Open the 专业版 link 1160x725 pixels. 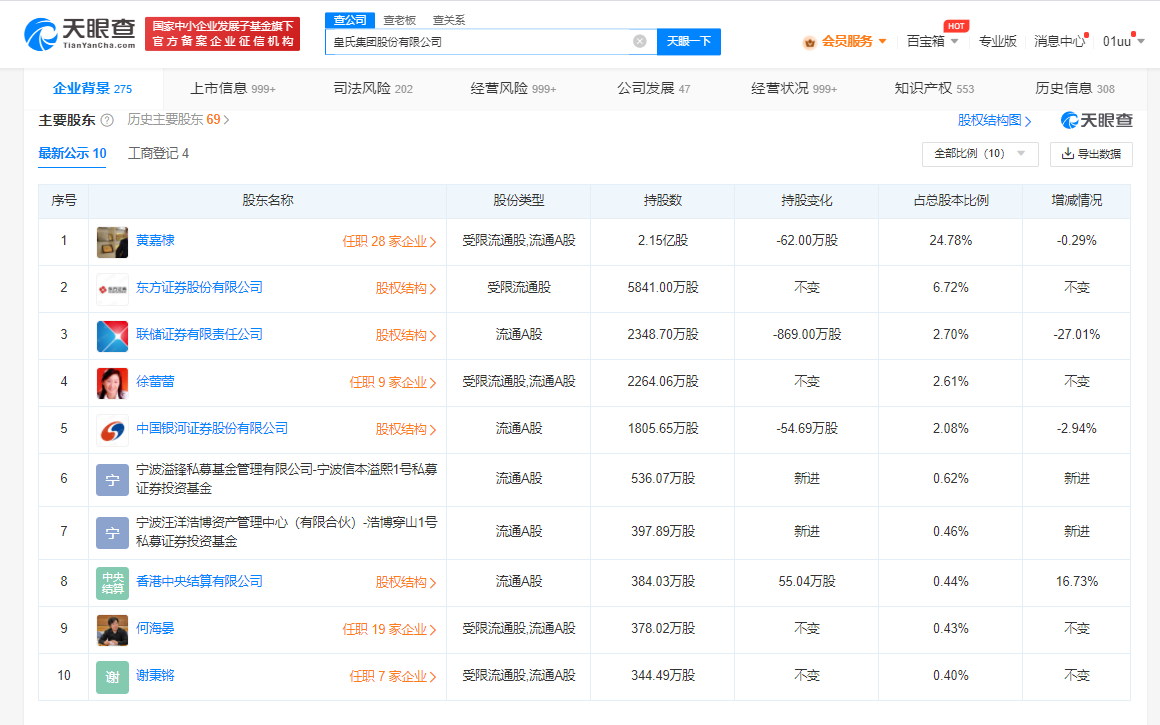997,41
